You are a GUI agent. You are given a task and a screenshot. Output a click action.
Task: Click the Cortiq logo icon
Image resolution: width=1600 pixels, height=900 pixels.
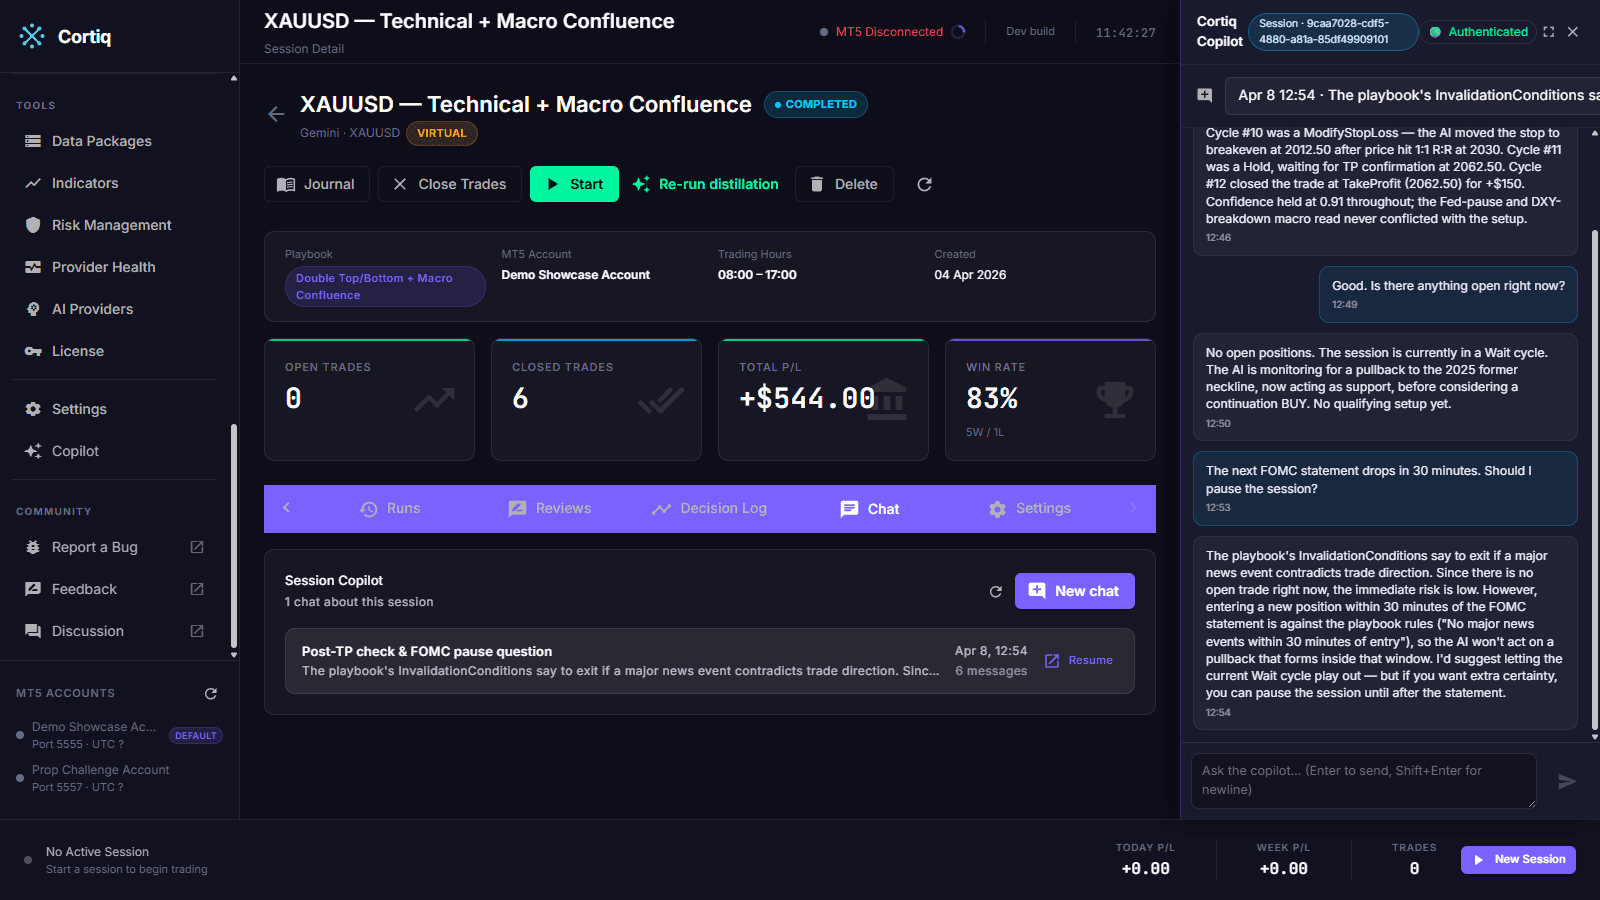(x=32, y=36)
